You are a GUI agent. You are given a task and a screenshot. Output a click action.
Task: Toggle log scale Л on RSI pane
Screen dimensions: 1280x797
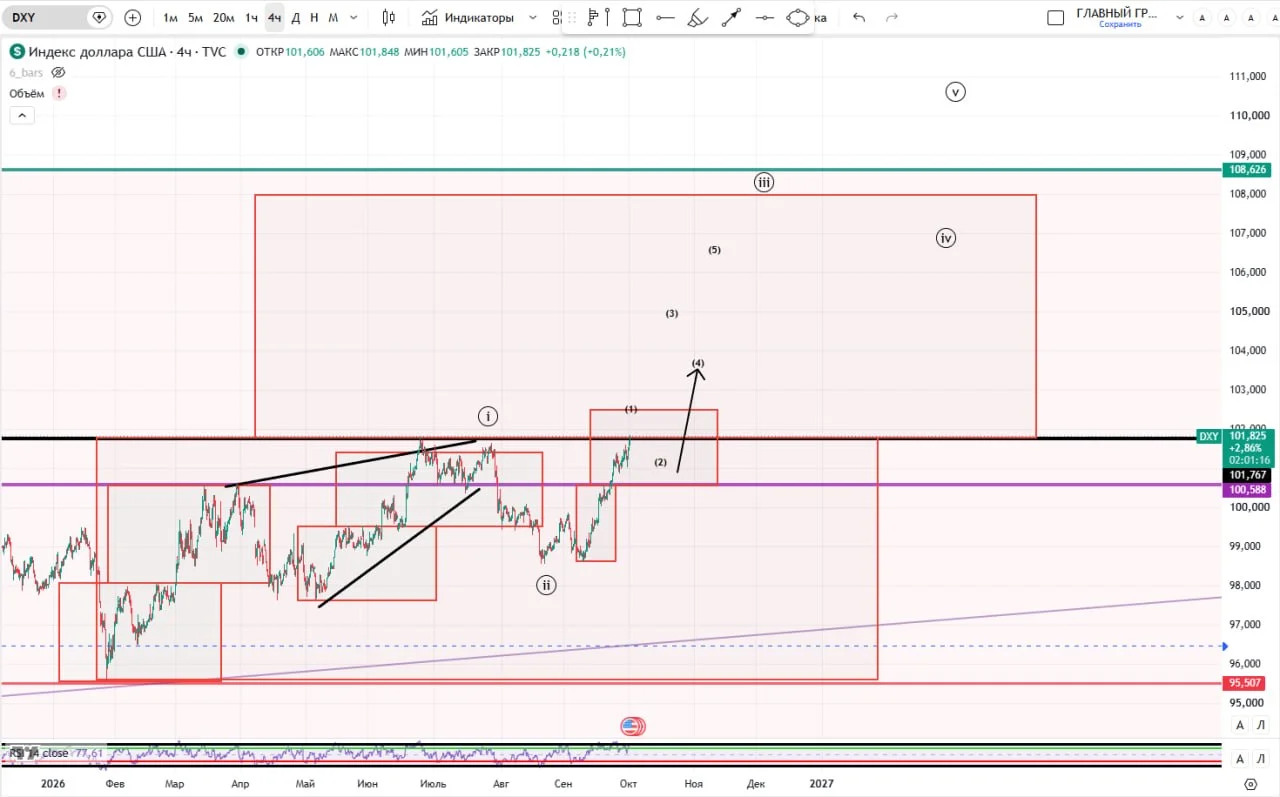pos(1261,759)
